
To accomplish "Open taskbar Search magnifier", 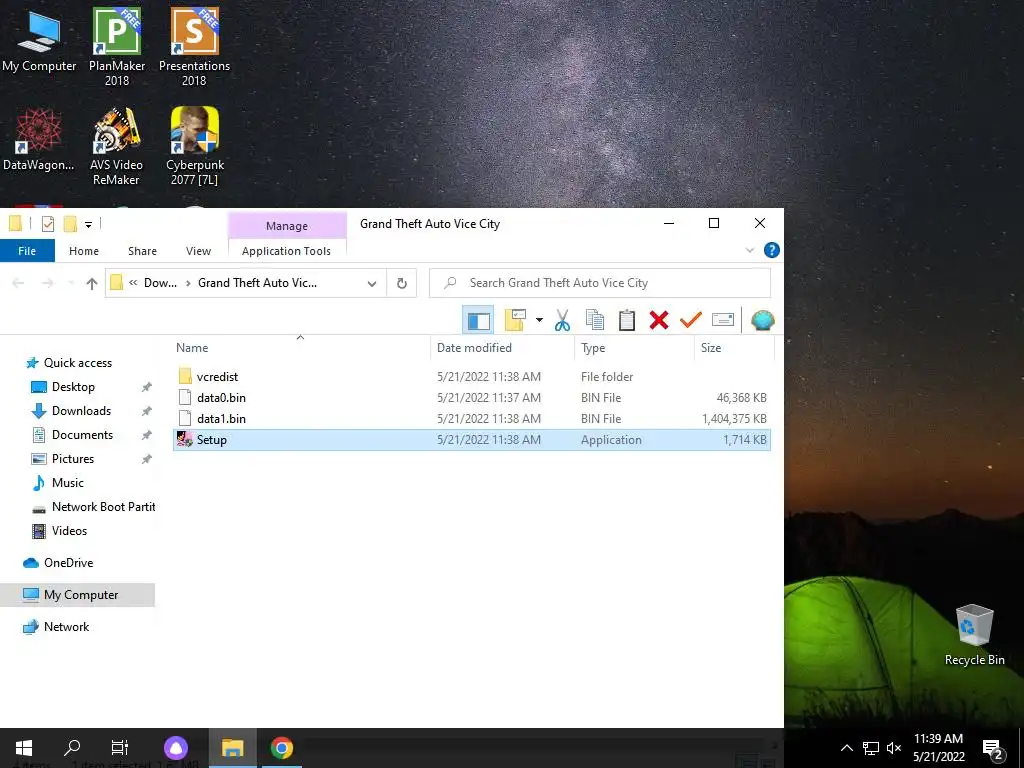I will [x=72, y=748].
